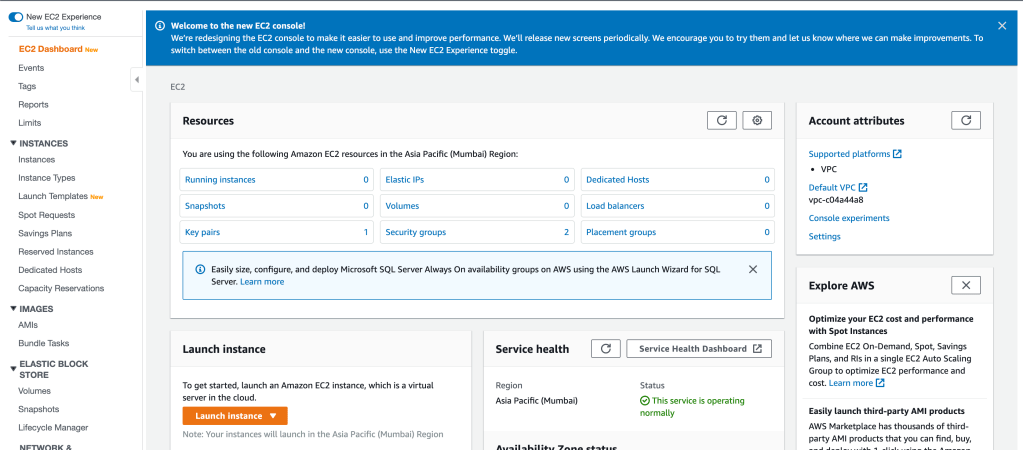This screenshot has width=1023, height=450.
Task: Open Reserved Instances in sidebar
Action: (x=56, y=251)
